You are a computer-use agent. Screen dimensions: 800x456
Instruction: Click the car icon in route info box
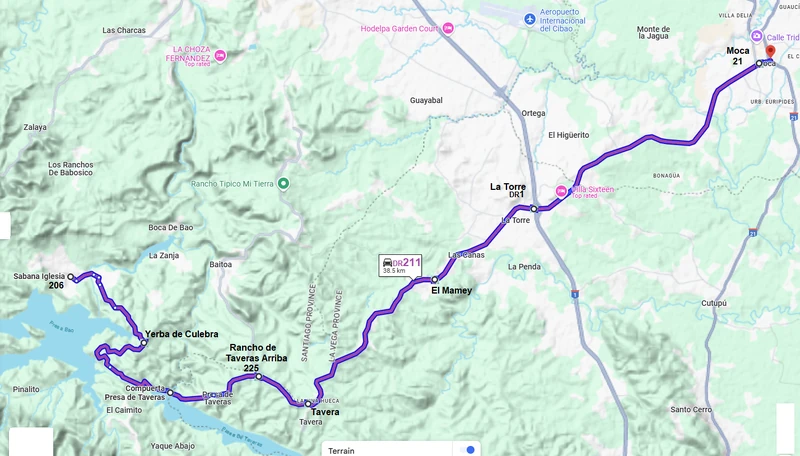pos(387,262)
